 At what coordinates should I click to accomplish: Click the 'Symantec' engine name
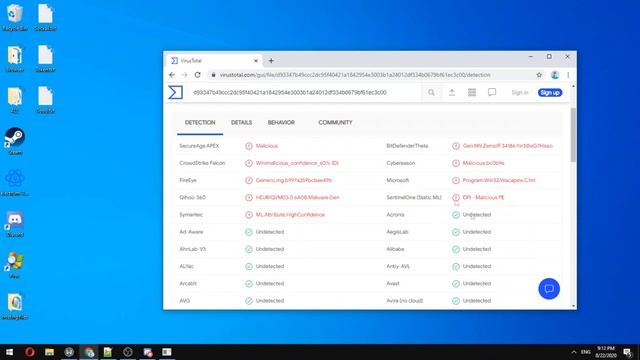191,215
